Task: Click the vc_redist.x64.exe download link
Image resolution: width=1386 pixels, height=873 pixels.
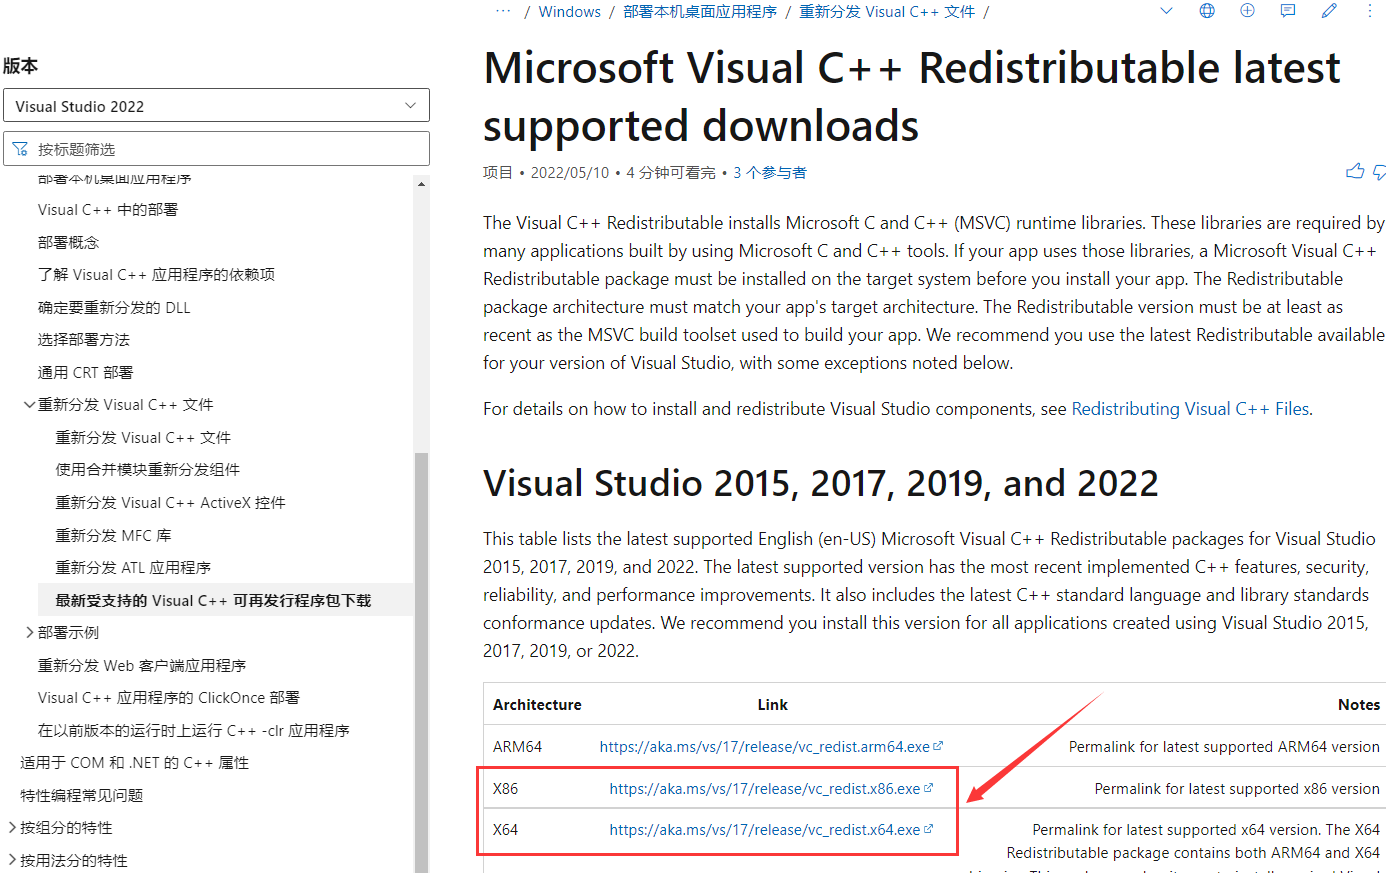Action: pyautogui.click(x=771, y=830)
